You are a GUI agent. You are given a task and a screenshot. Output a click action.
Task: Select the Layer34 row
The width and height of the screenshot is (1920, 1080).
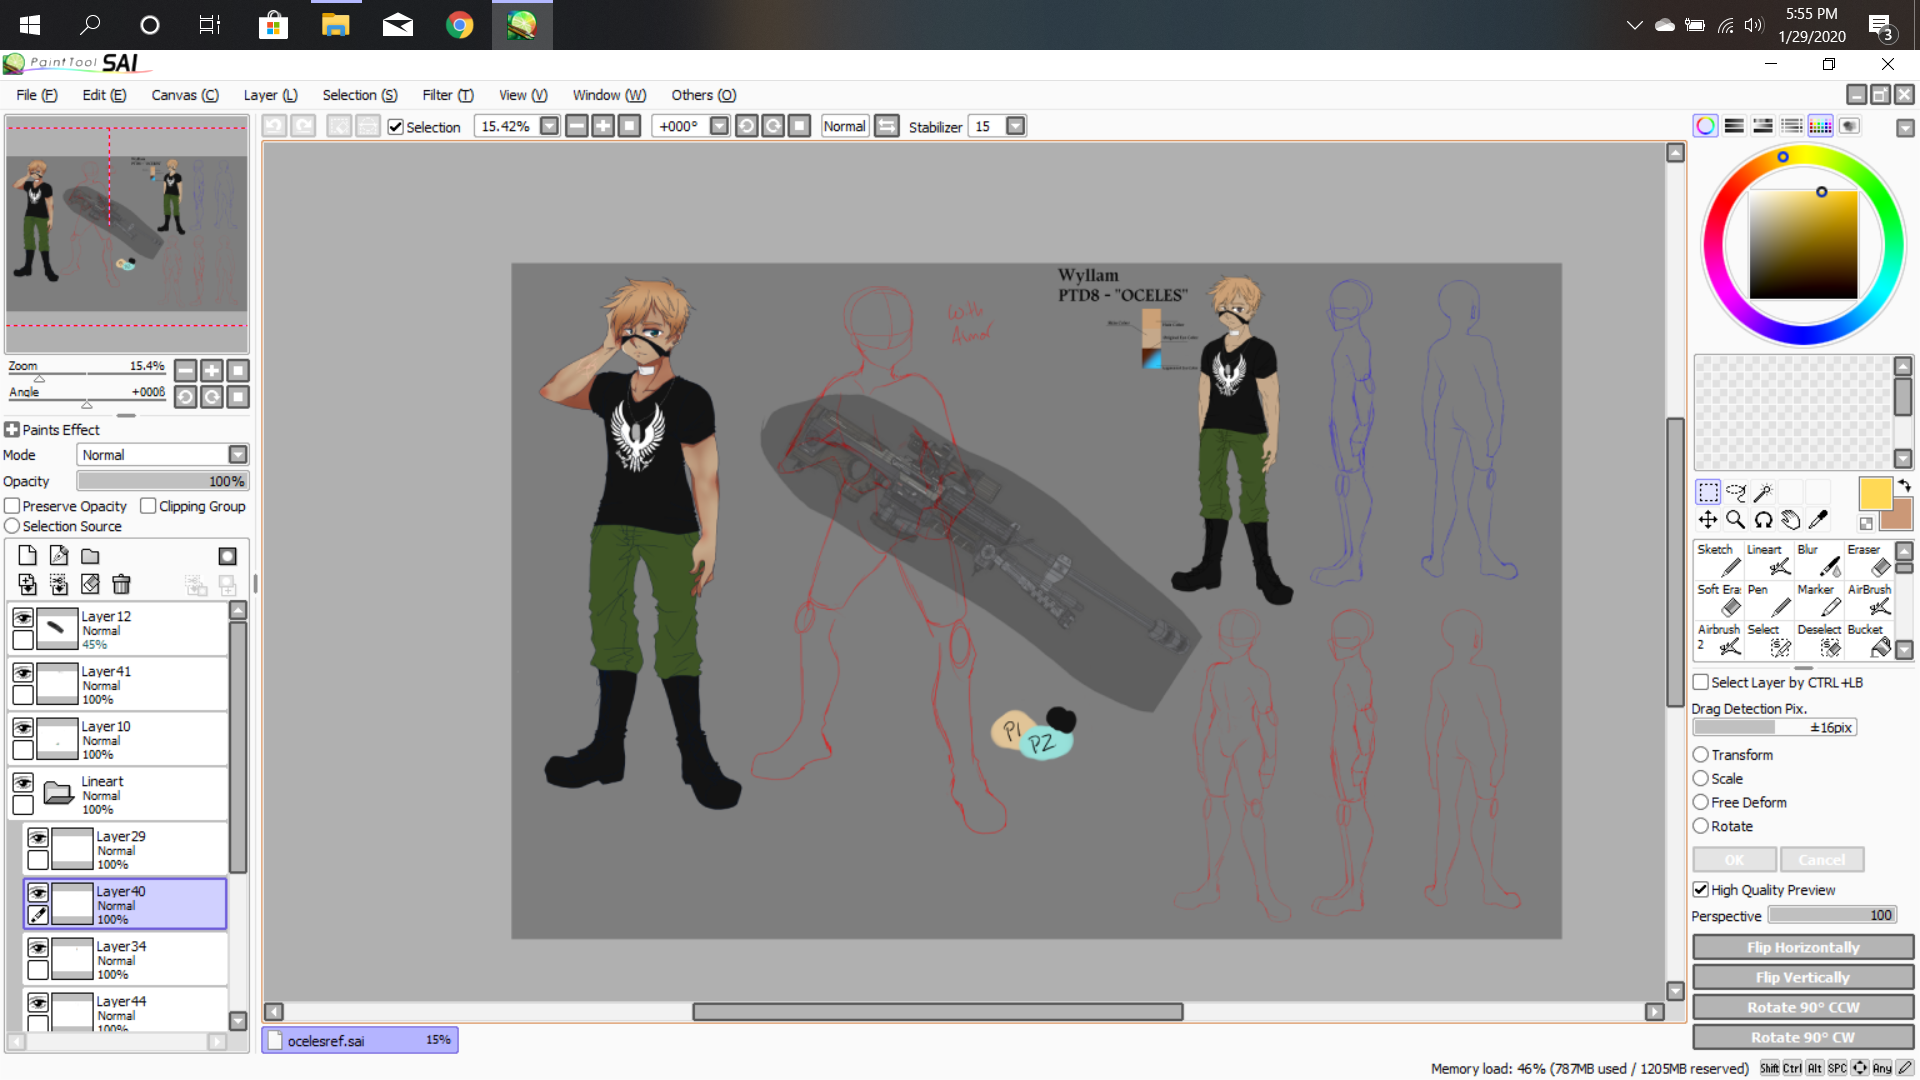pos(125,958)
